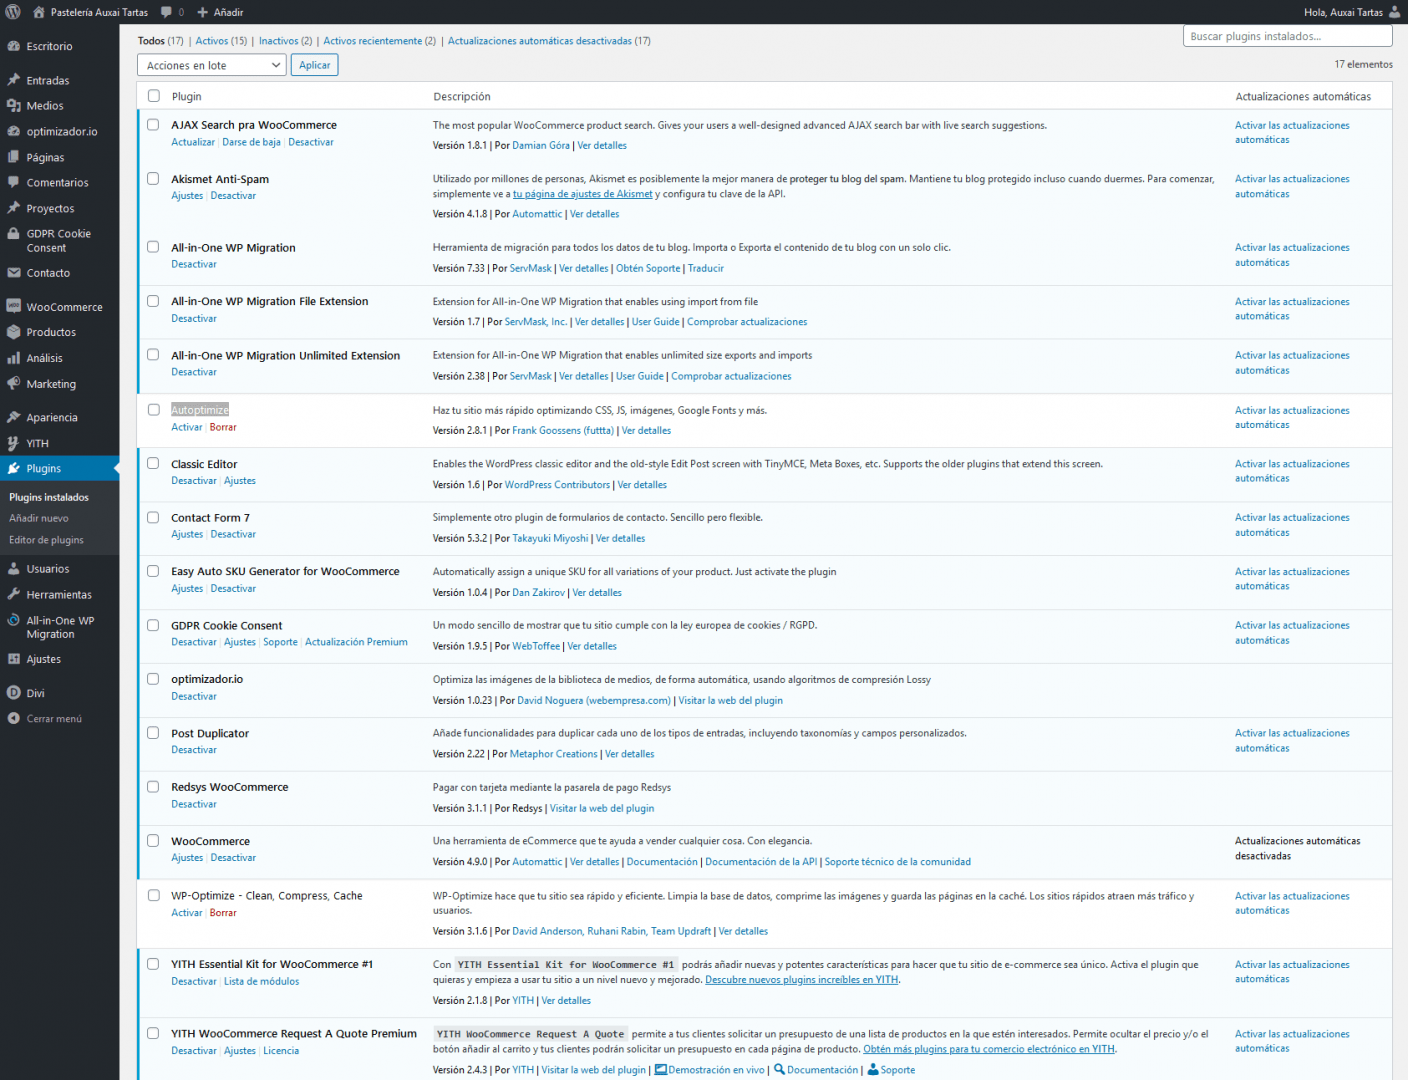
Task: Open the Comentarios sidebar icon
Action: point(13,182)
